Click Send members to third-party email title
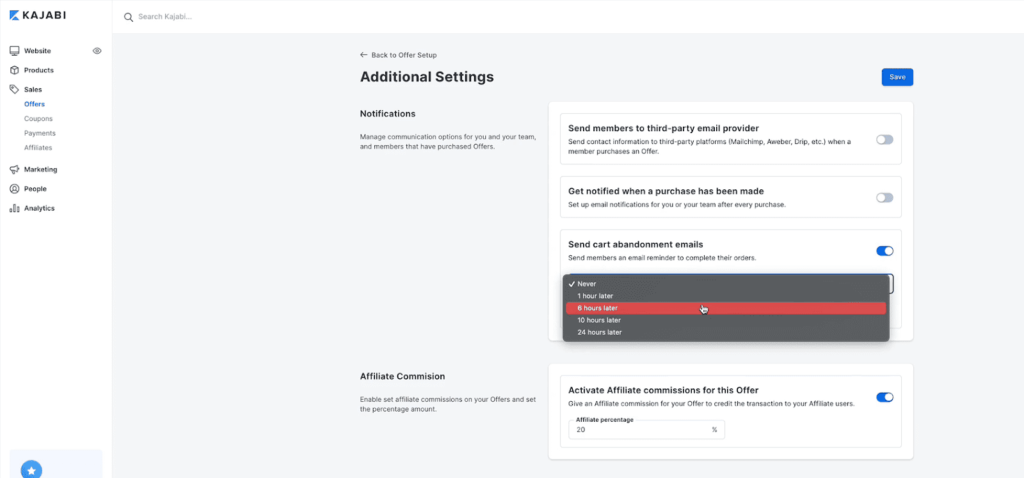This screenshot has height=478, width=1024. click(664, 128)
